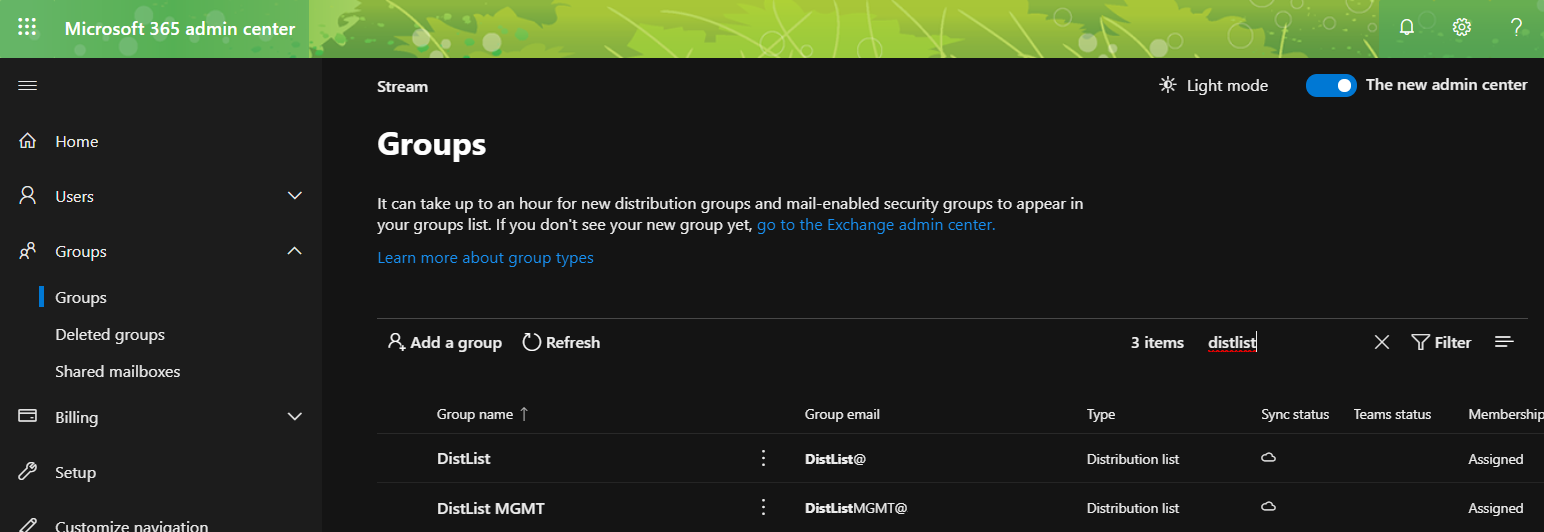1544x532 pixels.
Task: Open the help question mark icon
Action: (1516, 28)
